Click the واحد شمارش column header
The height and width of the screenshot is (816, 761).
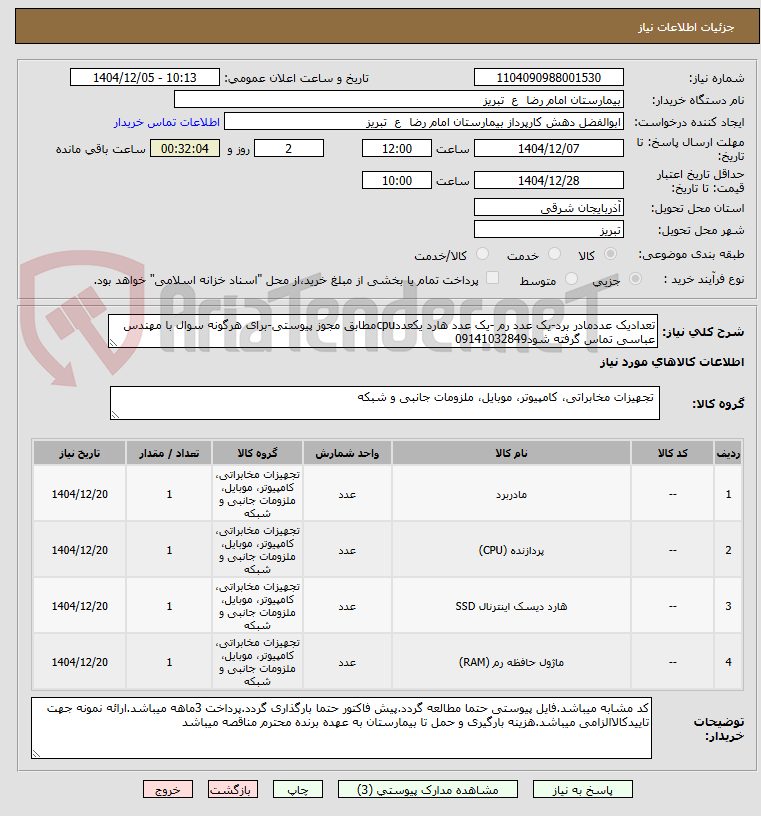pyautogui.click(x=347, y=453)
